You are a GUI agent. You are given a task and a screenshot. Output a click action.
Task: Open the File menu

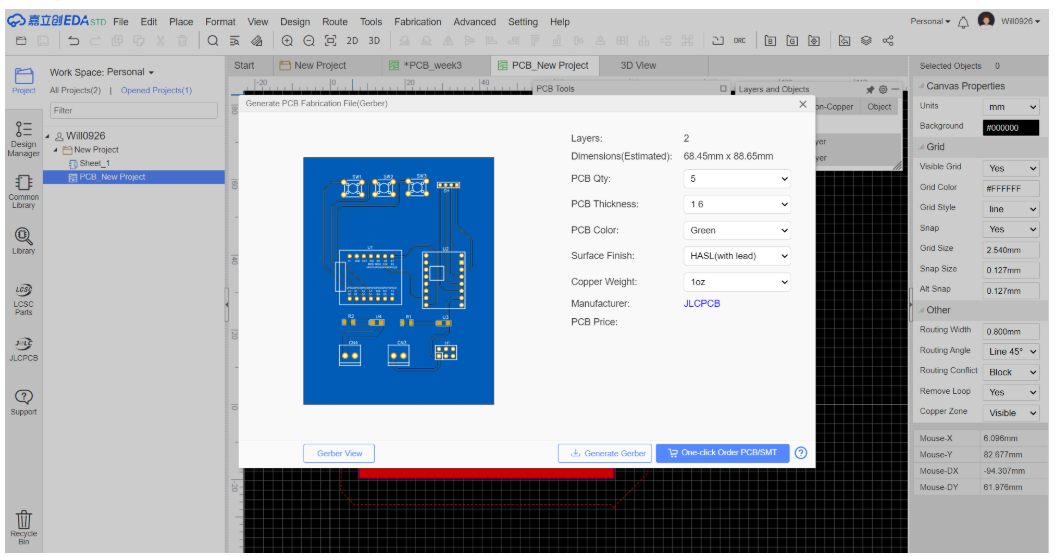(x=120, y=22)
